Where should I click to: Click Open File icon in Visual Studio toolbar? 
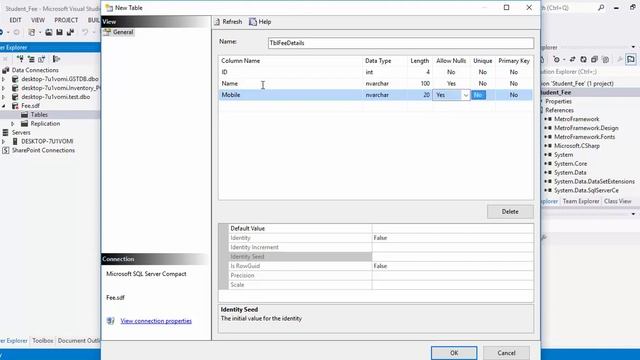49,32
